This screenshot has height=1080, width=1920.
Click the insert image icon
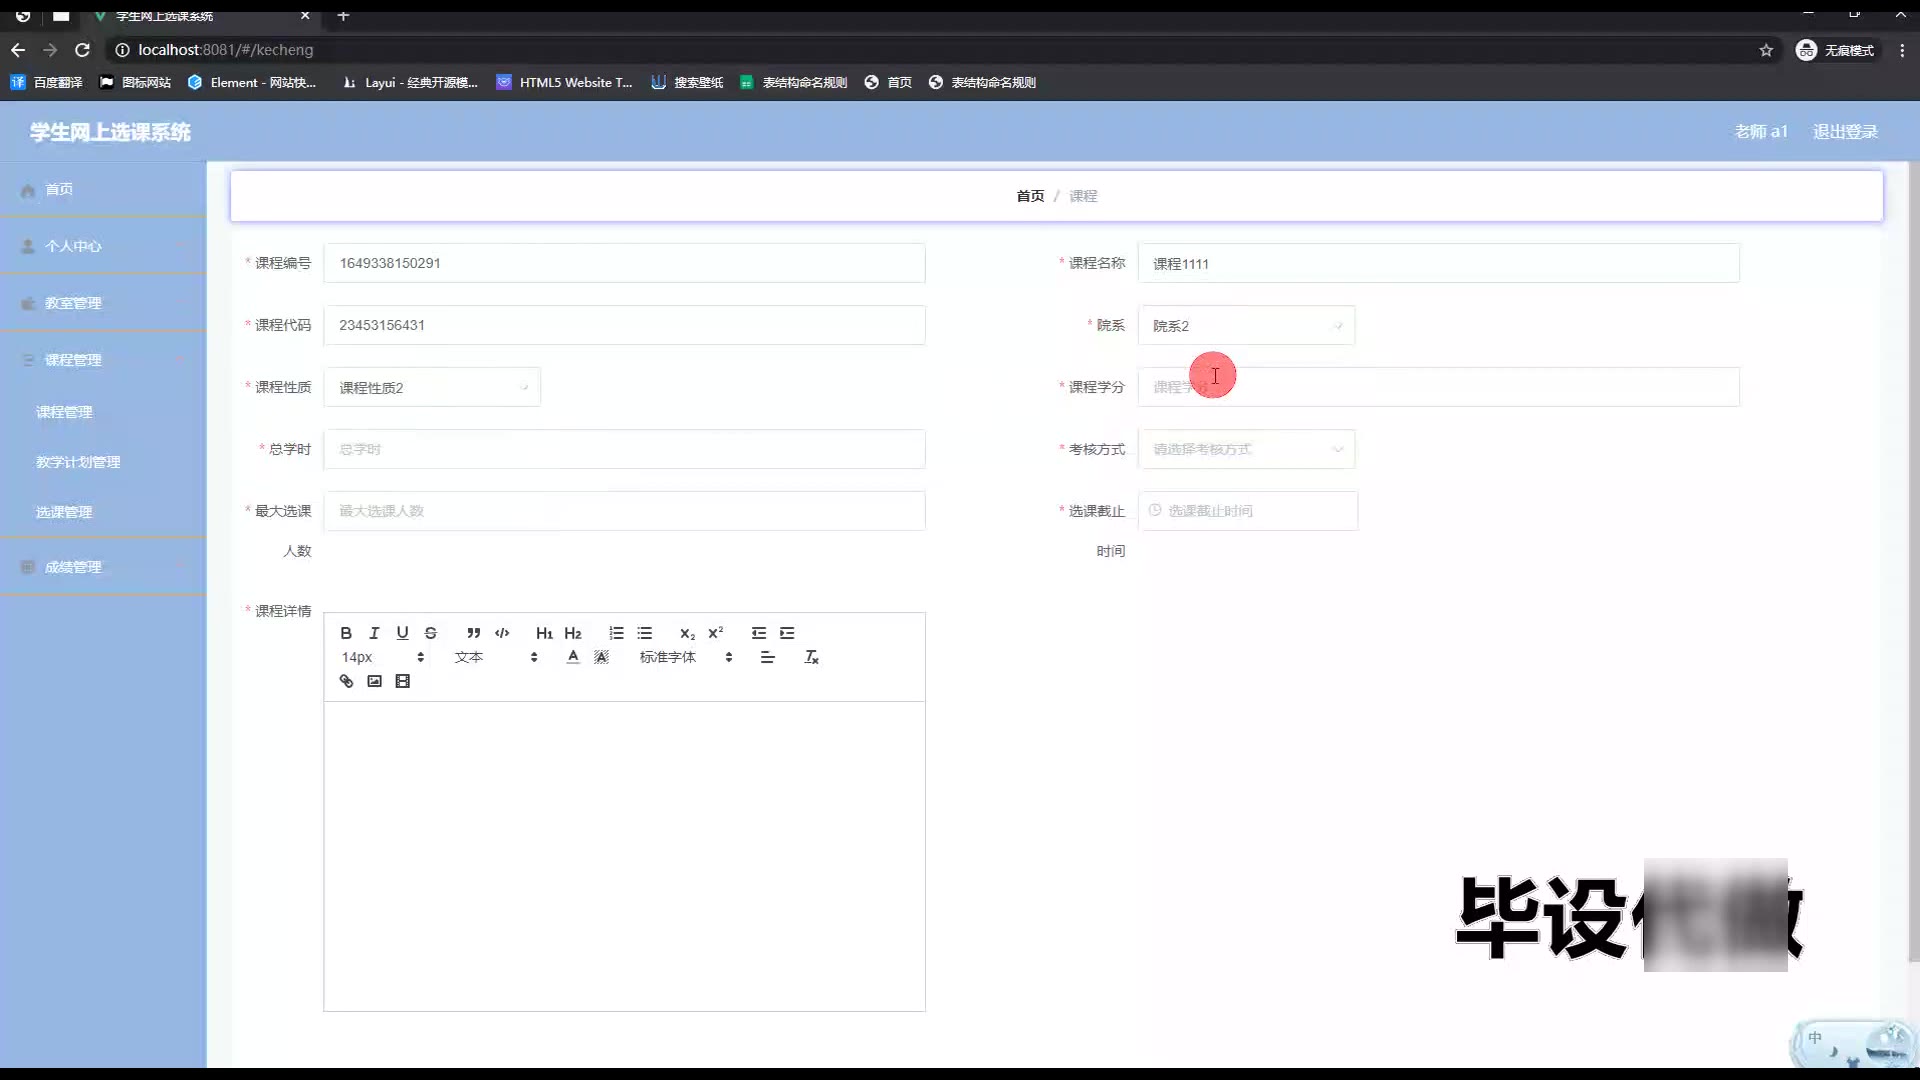coord(374,681)
